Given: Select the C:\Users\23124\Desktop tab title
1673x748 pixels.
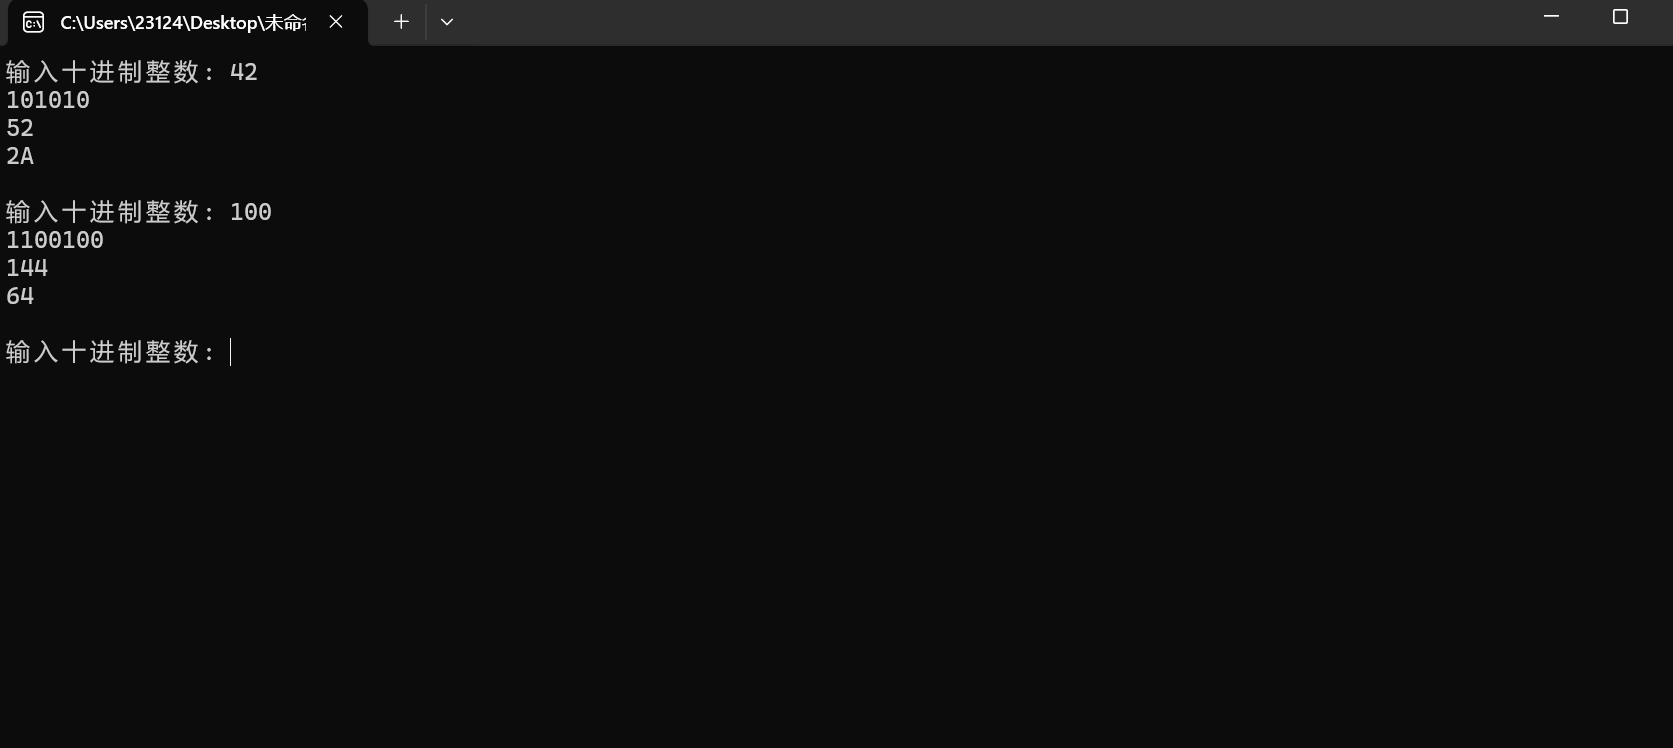Looking at the screenshot, I should point(183,22).
